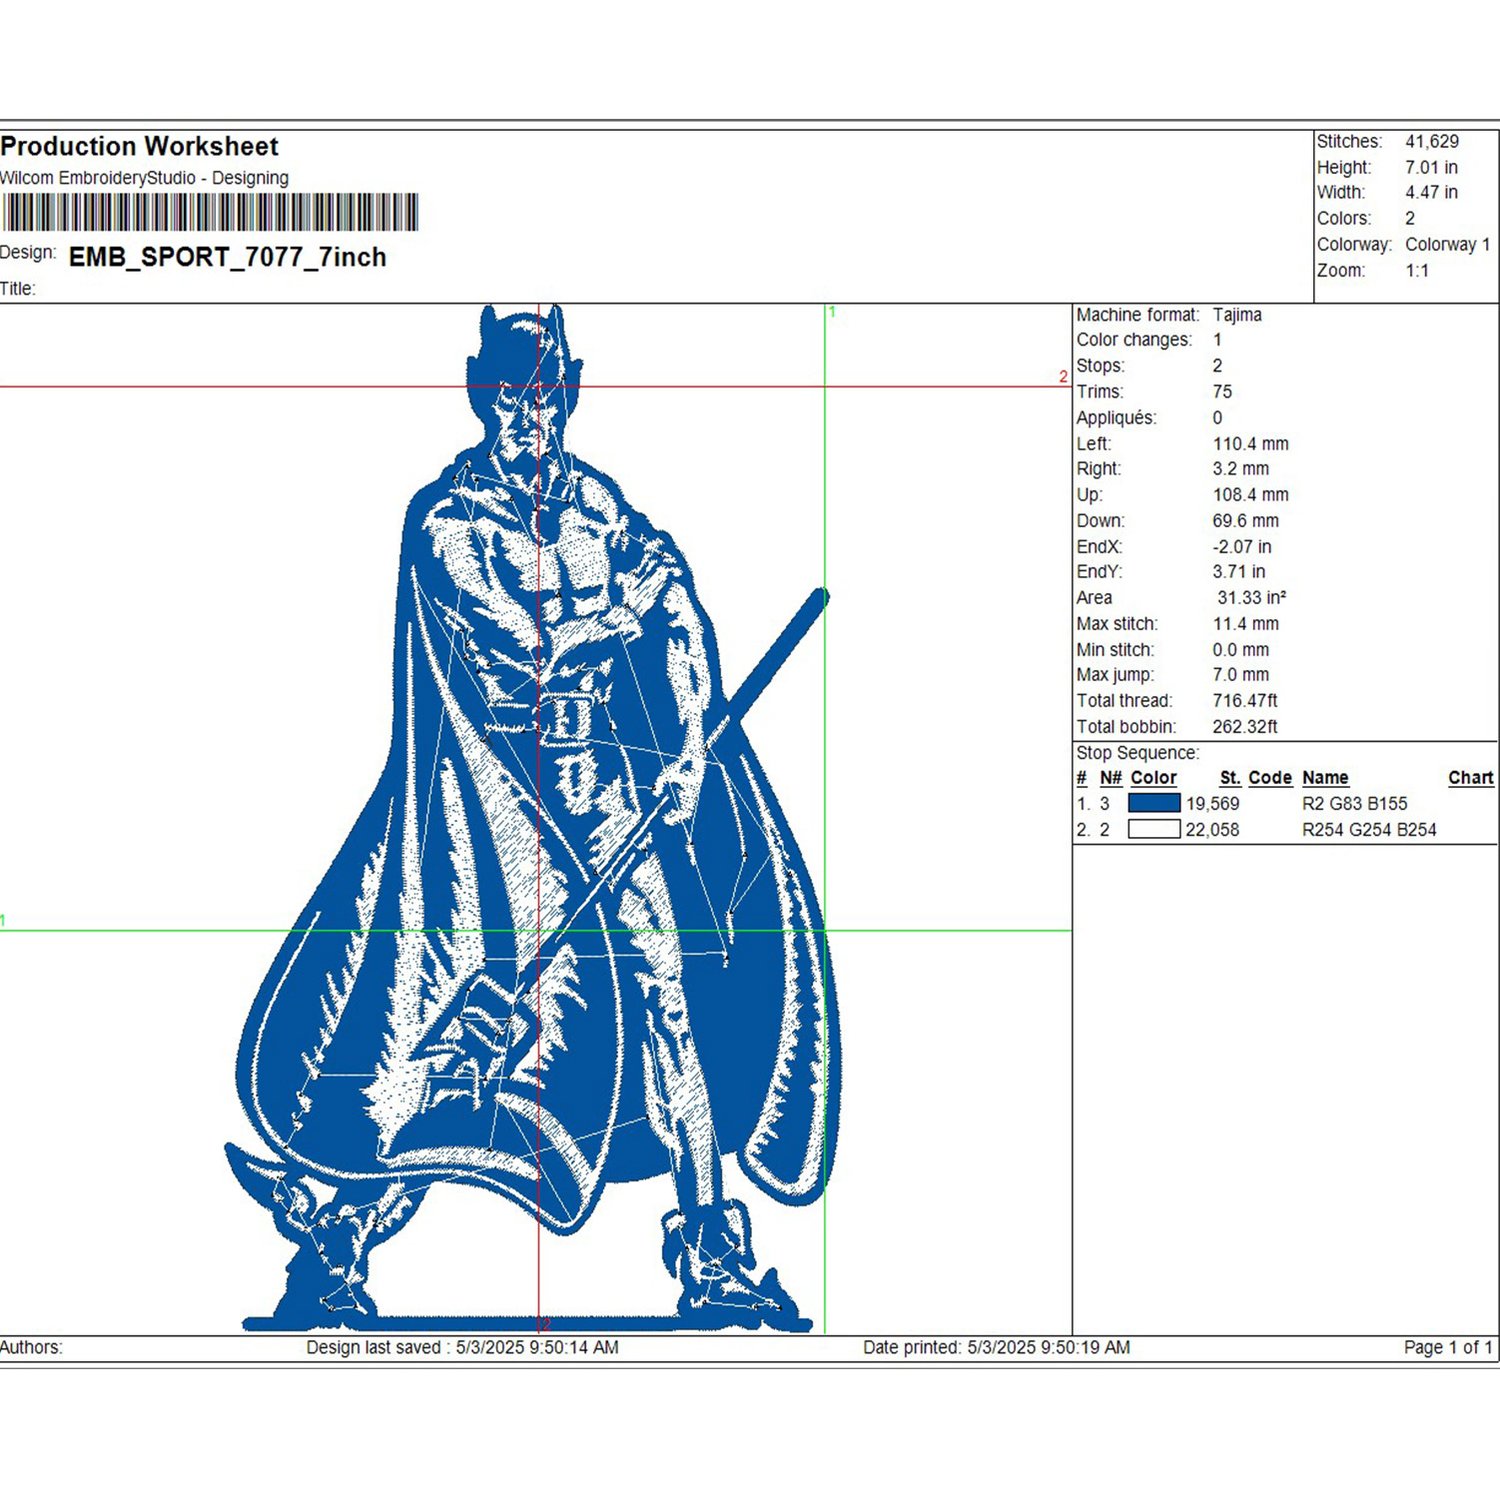Click the stitch count "22,058"

point(1212,830)
